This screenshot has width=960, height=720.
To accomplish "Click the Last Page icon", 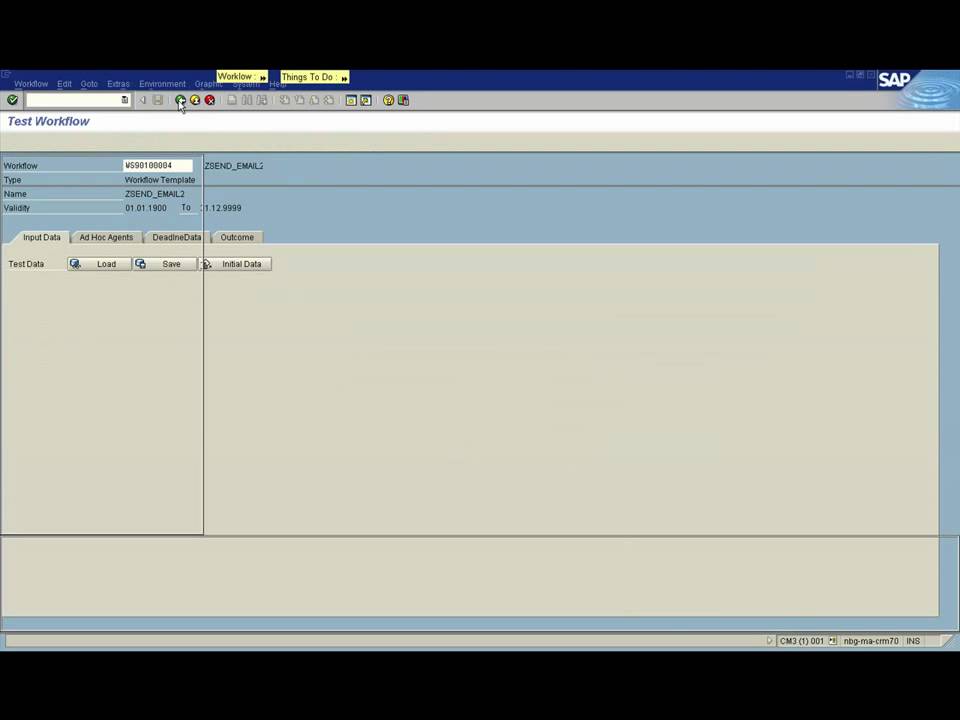I will point(329,100).
